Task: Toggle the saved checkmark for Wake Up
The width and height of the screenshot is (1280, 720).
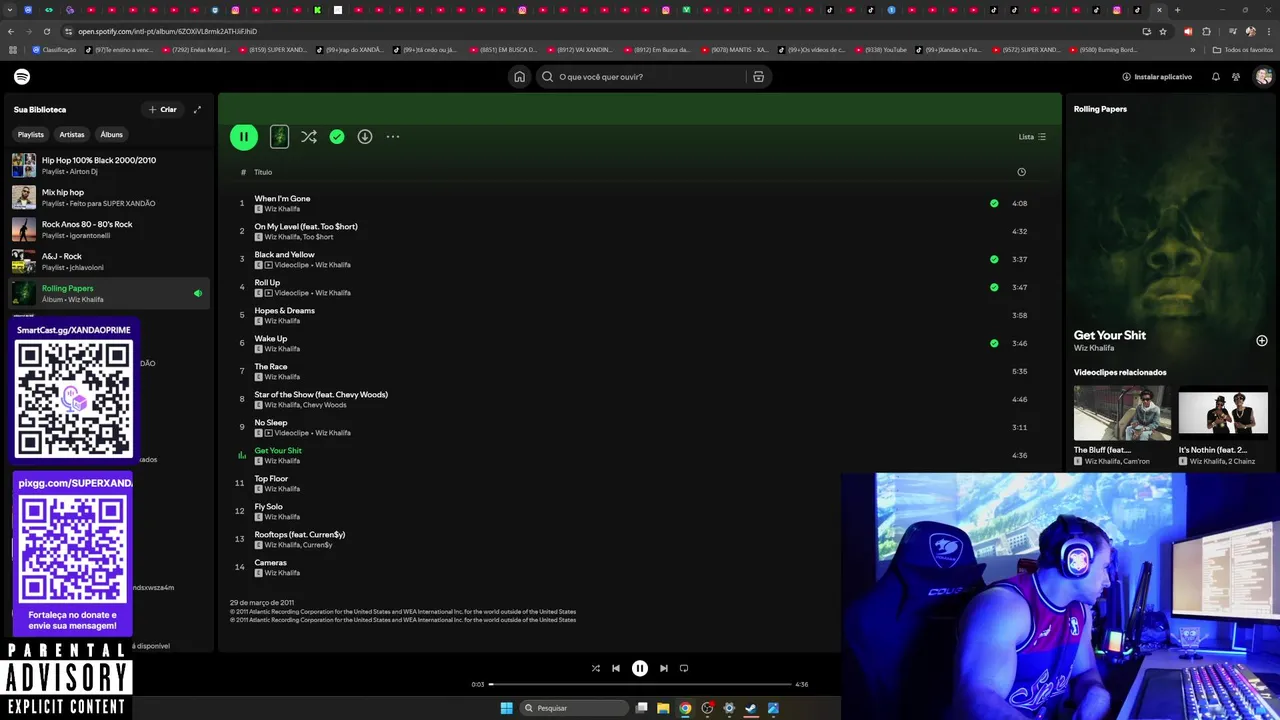Action: click(994, 343)
